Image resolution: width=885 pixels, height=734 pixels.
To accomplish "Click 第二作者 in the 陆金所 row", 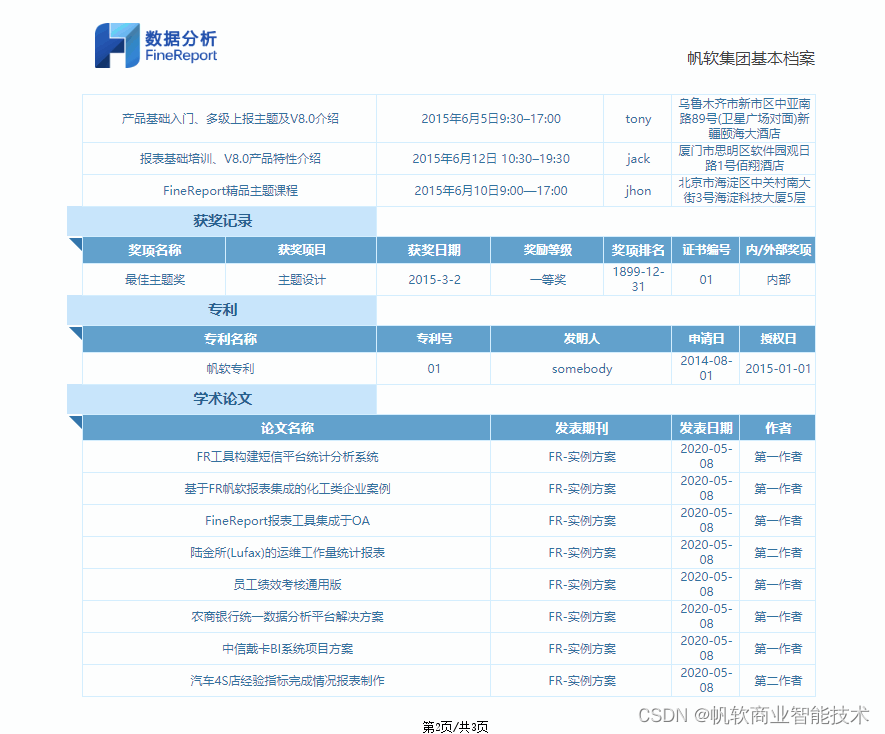I will point(778,553).
